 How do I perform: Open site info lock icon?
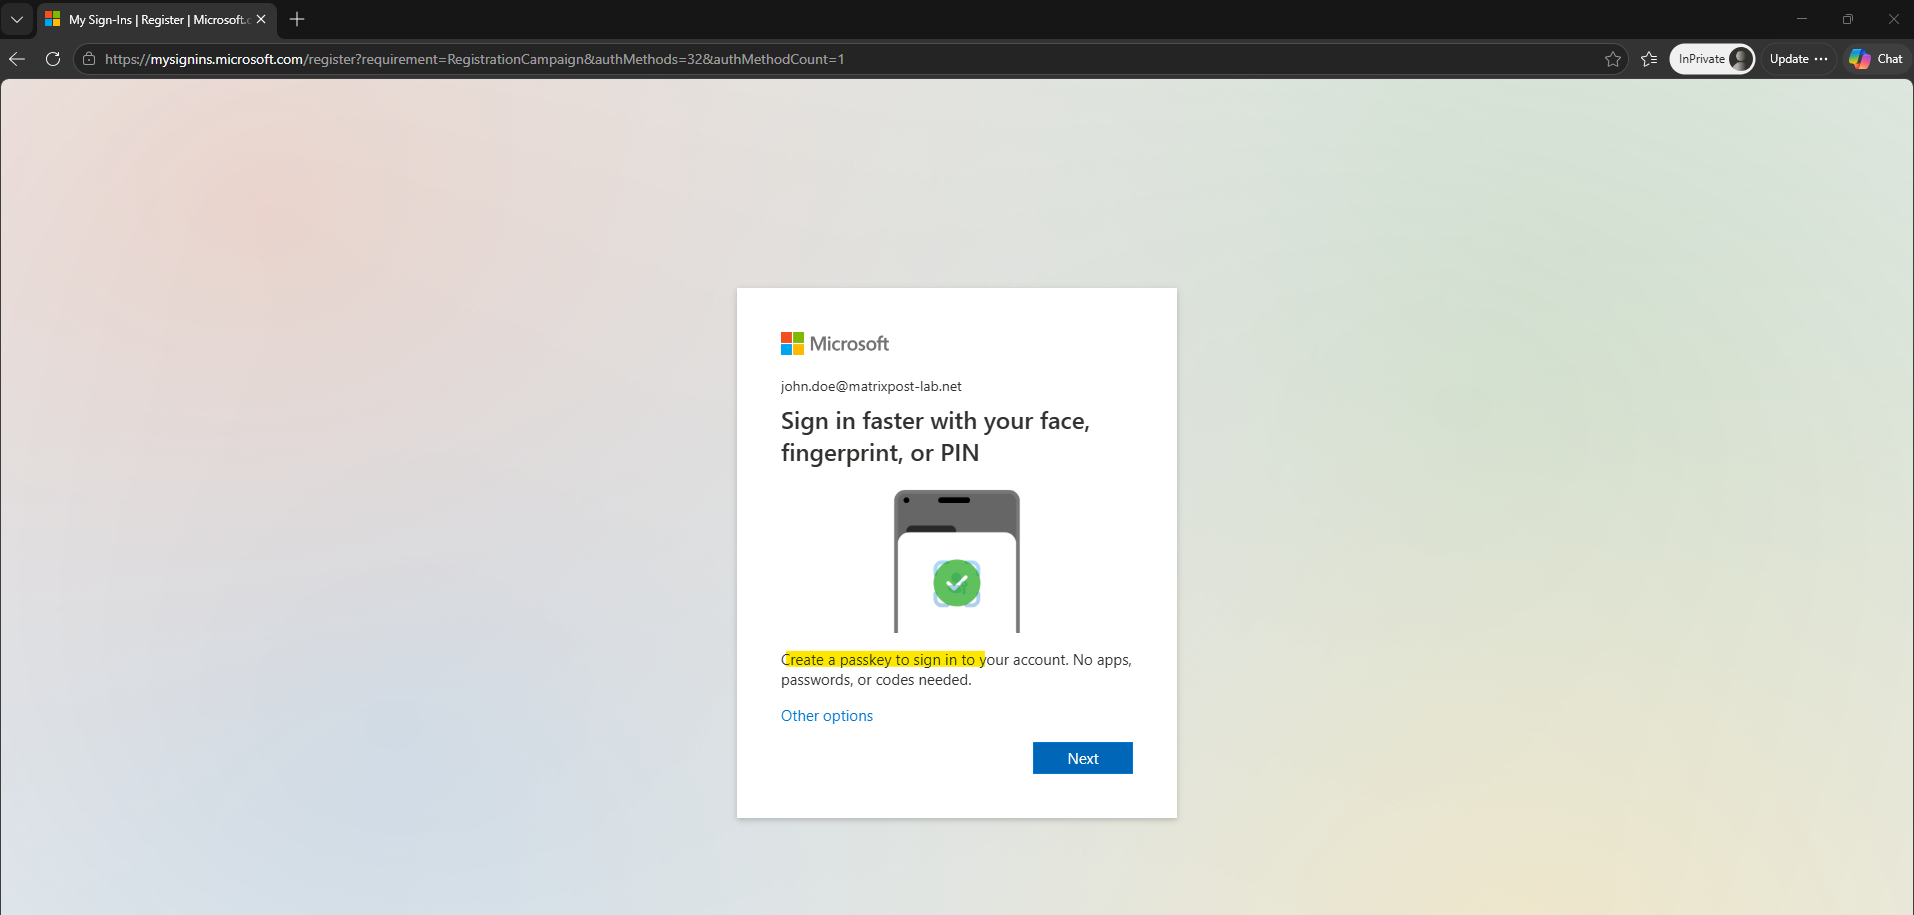[89, 59]
